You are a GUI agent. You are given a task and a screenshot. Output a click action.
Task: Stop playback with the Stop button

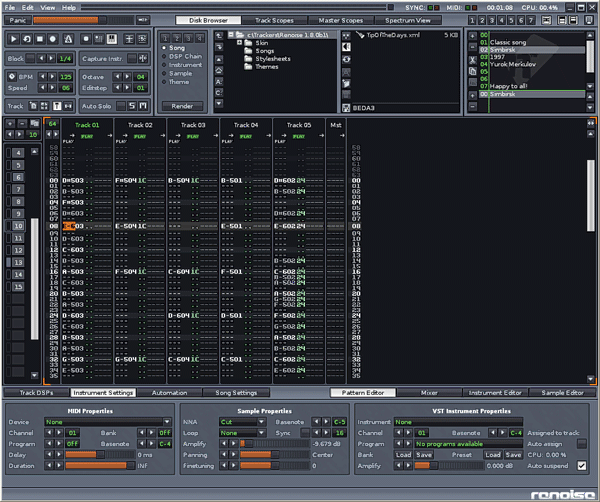coord(40,39)
